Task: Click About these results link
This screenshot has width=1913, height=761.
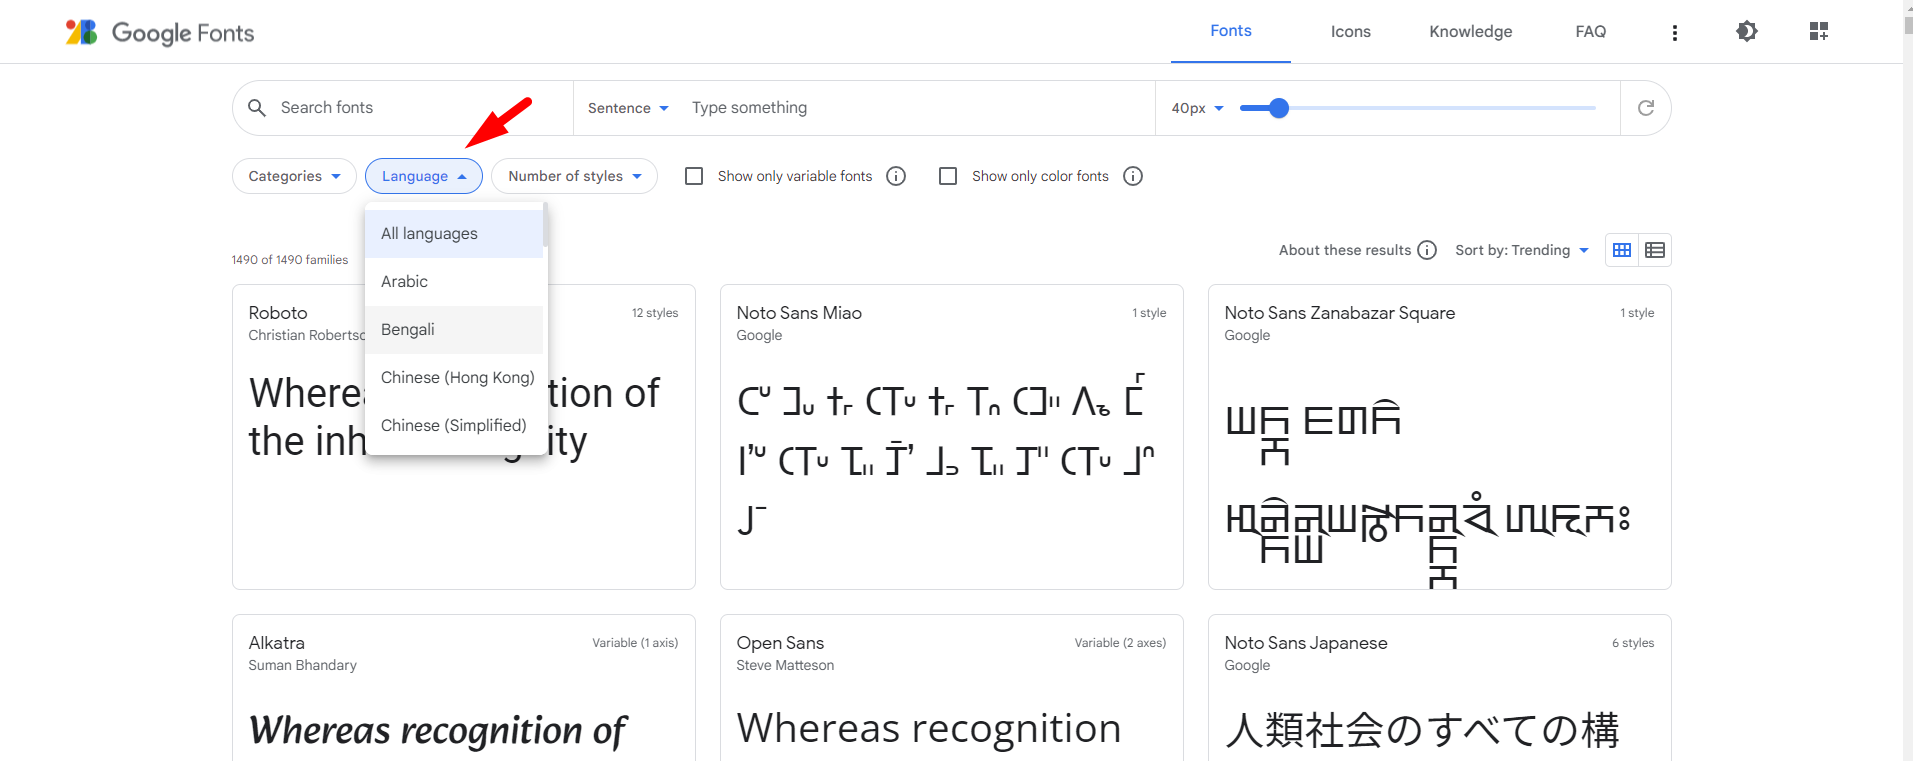Action: click(1345, 250)
